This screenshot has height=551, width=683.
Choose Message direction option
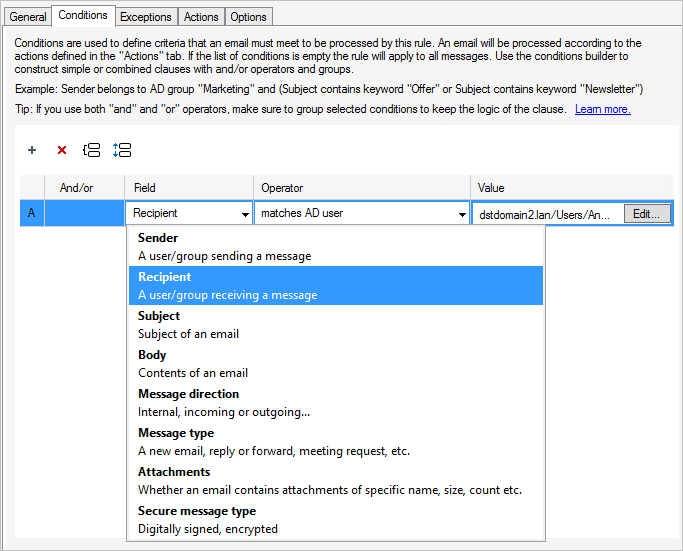point(336,402)
